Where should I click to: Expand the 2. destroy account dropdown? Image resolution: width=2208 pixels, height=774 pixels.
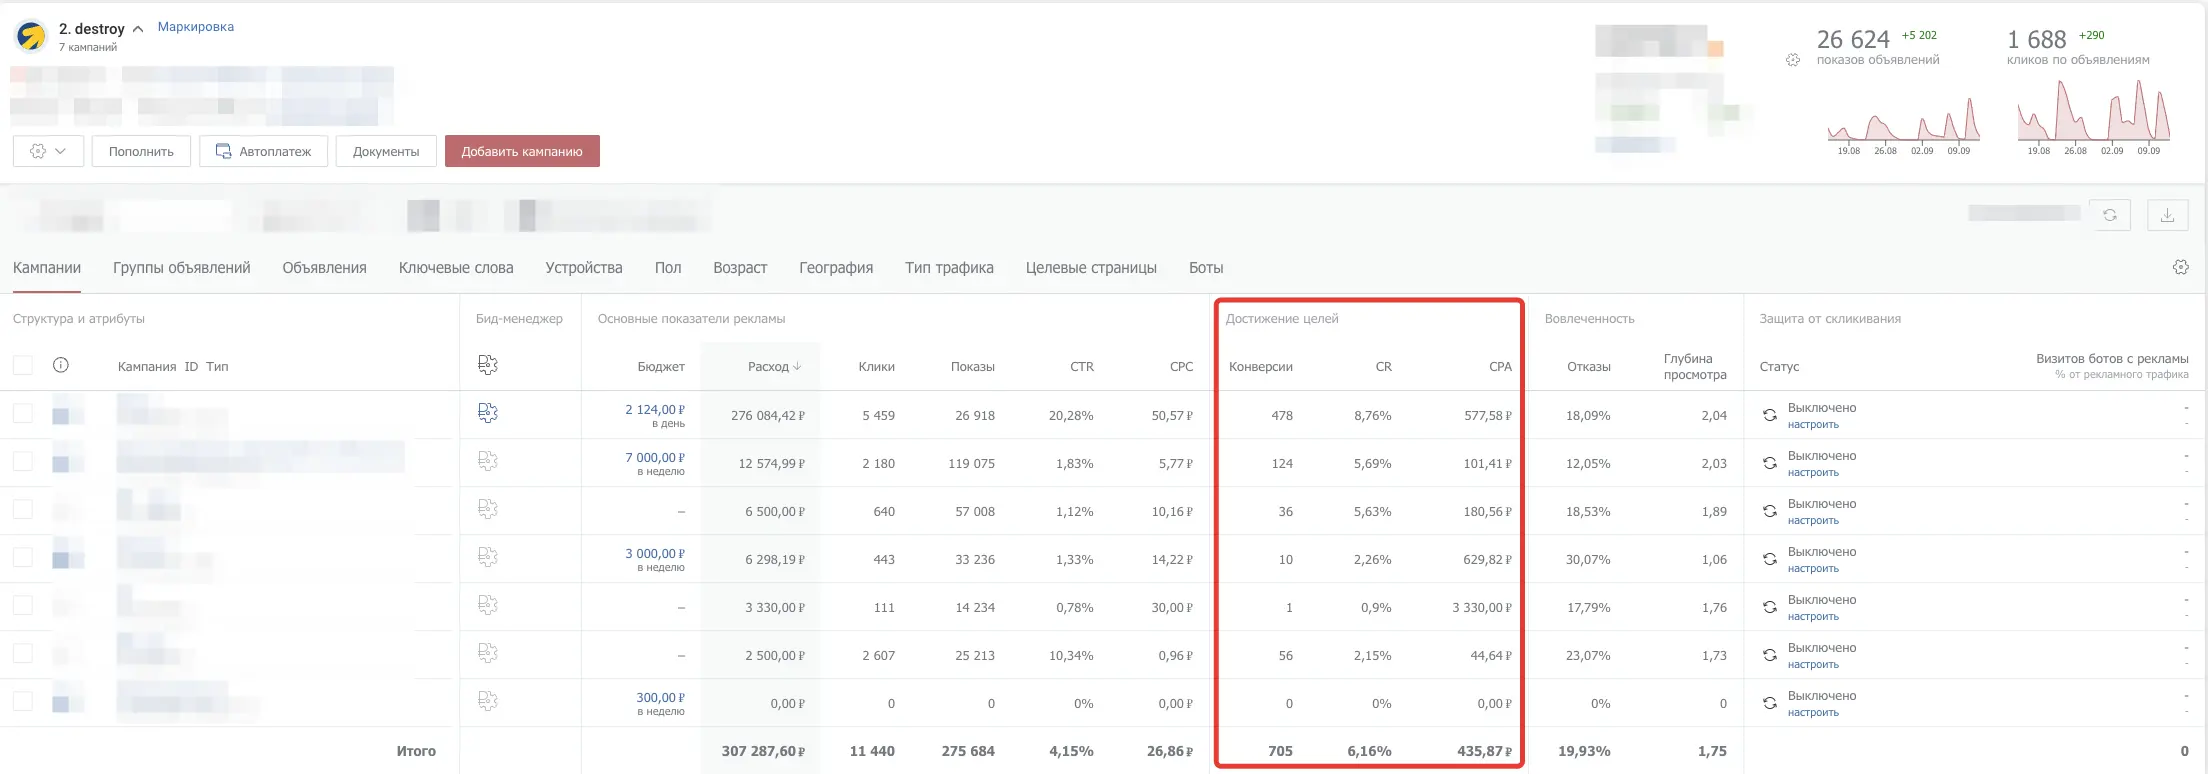point(138,29)
